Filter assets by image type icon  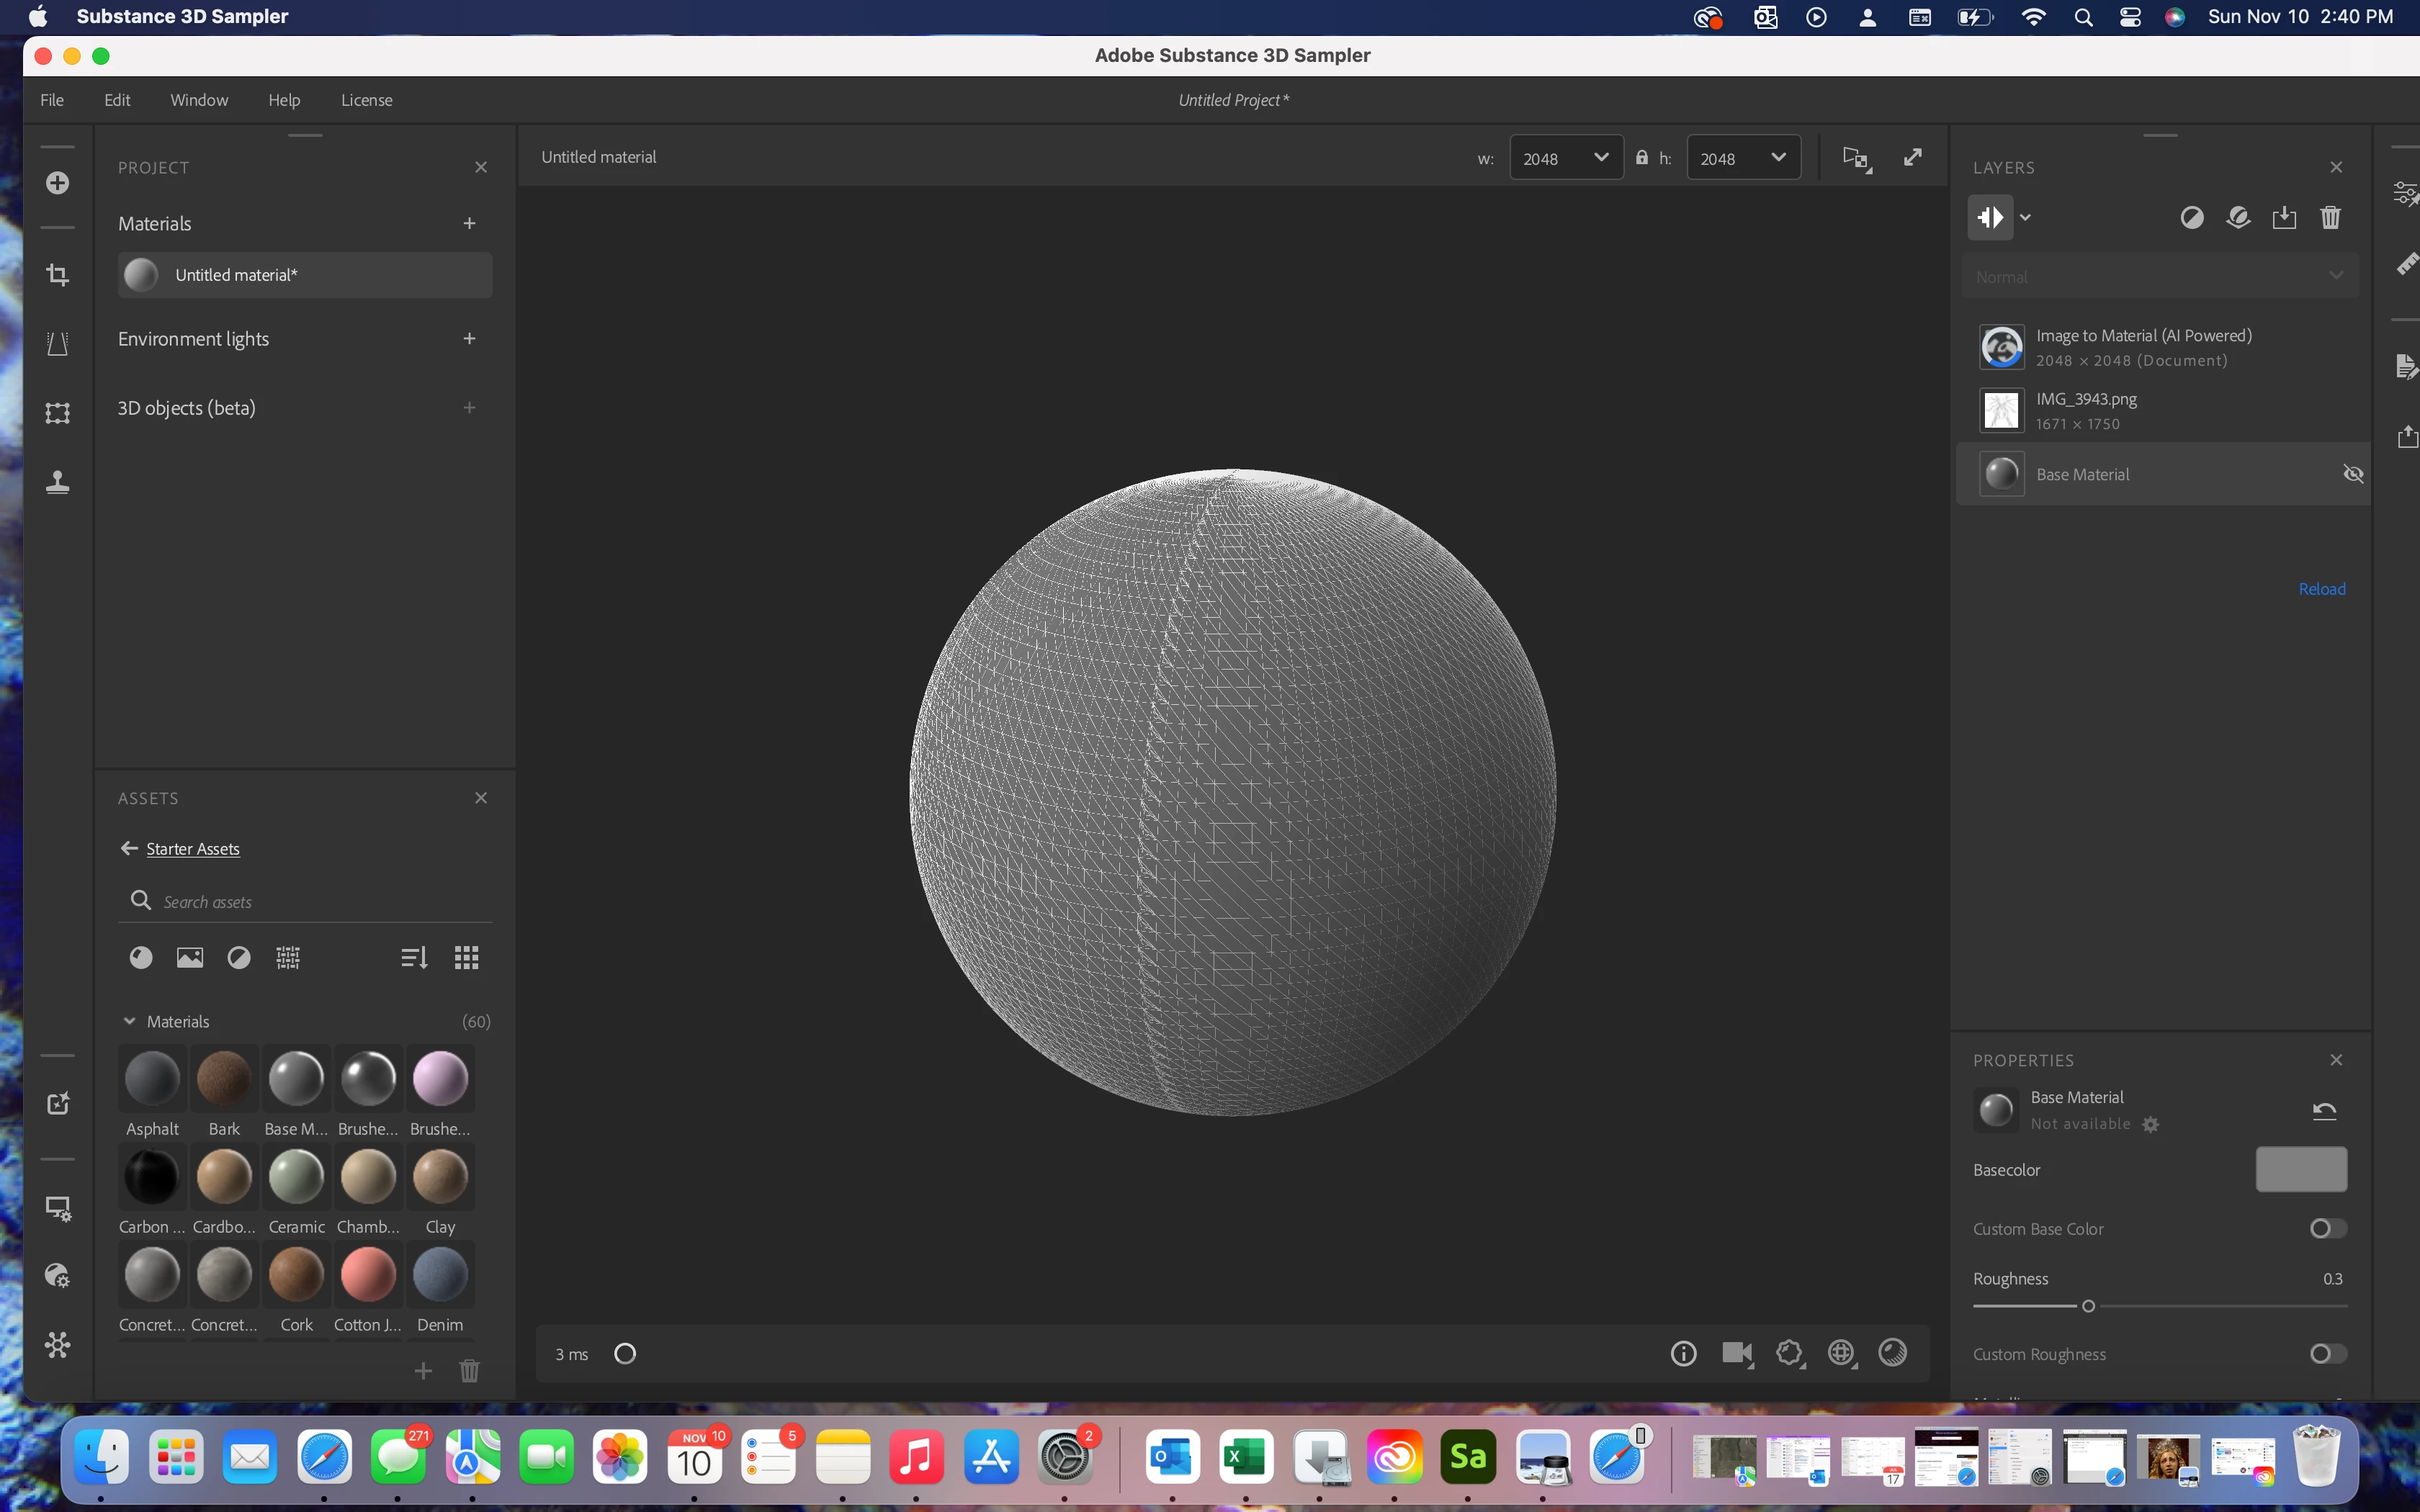click(189, 957)
